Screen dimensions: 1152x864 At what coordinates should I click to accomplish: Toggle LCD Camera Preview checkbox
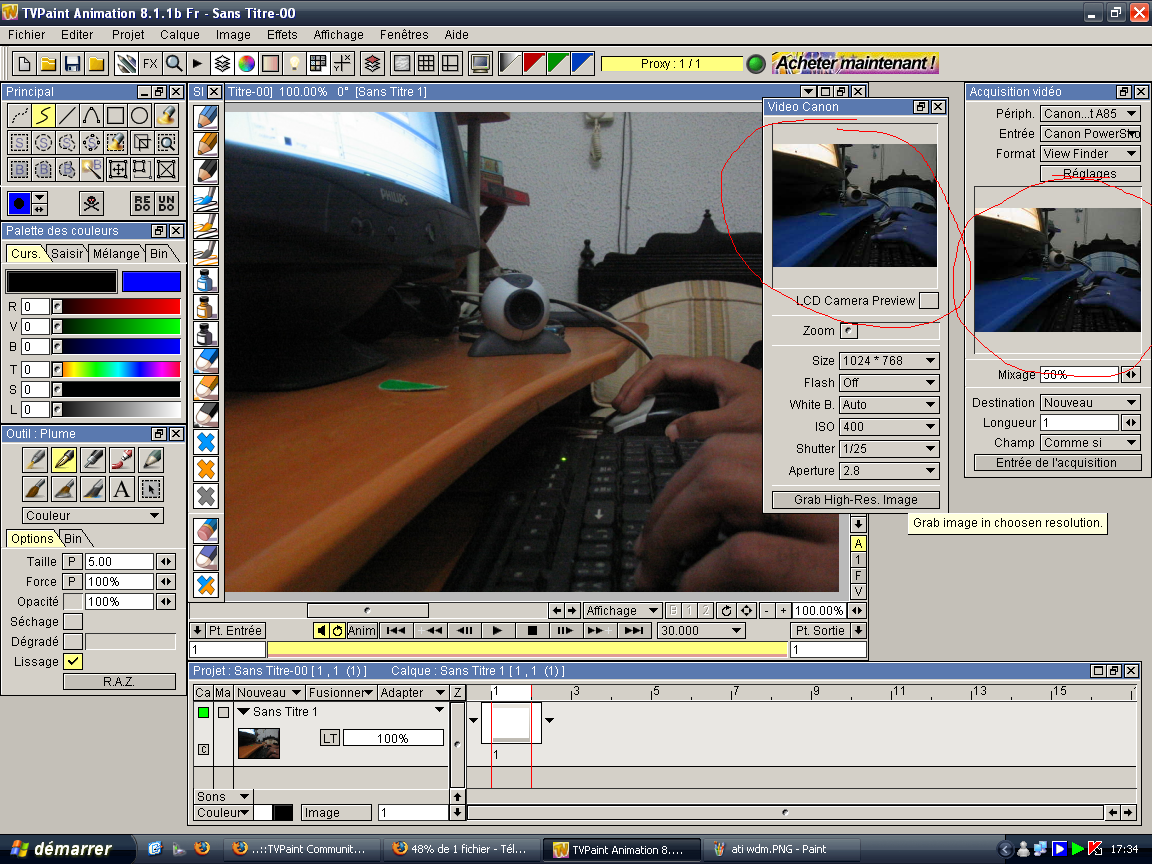point(929,300)
